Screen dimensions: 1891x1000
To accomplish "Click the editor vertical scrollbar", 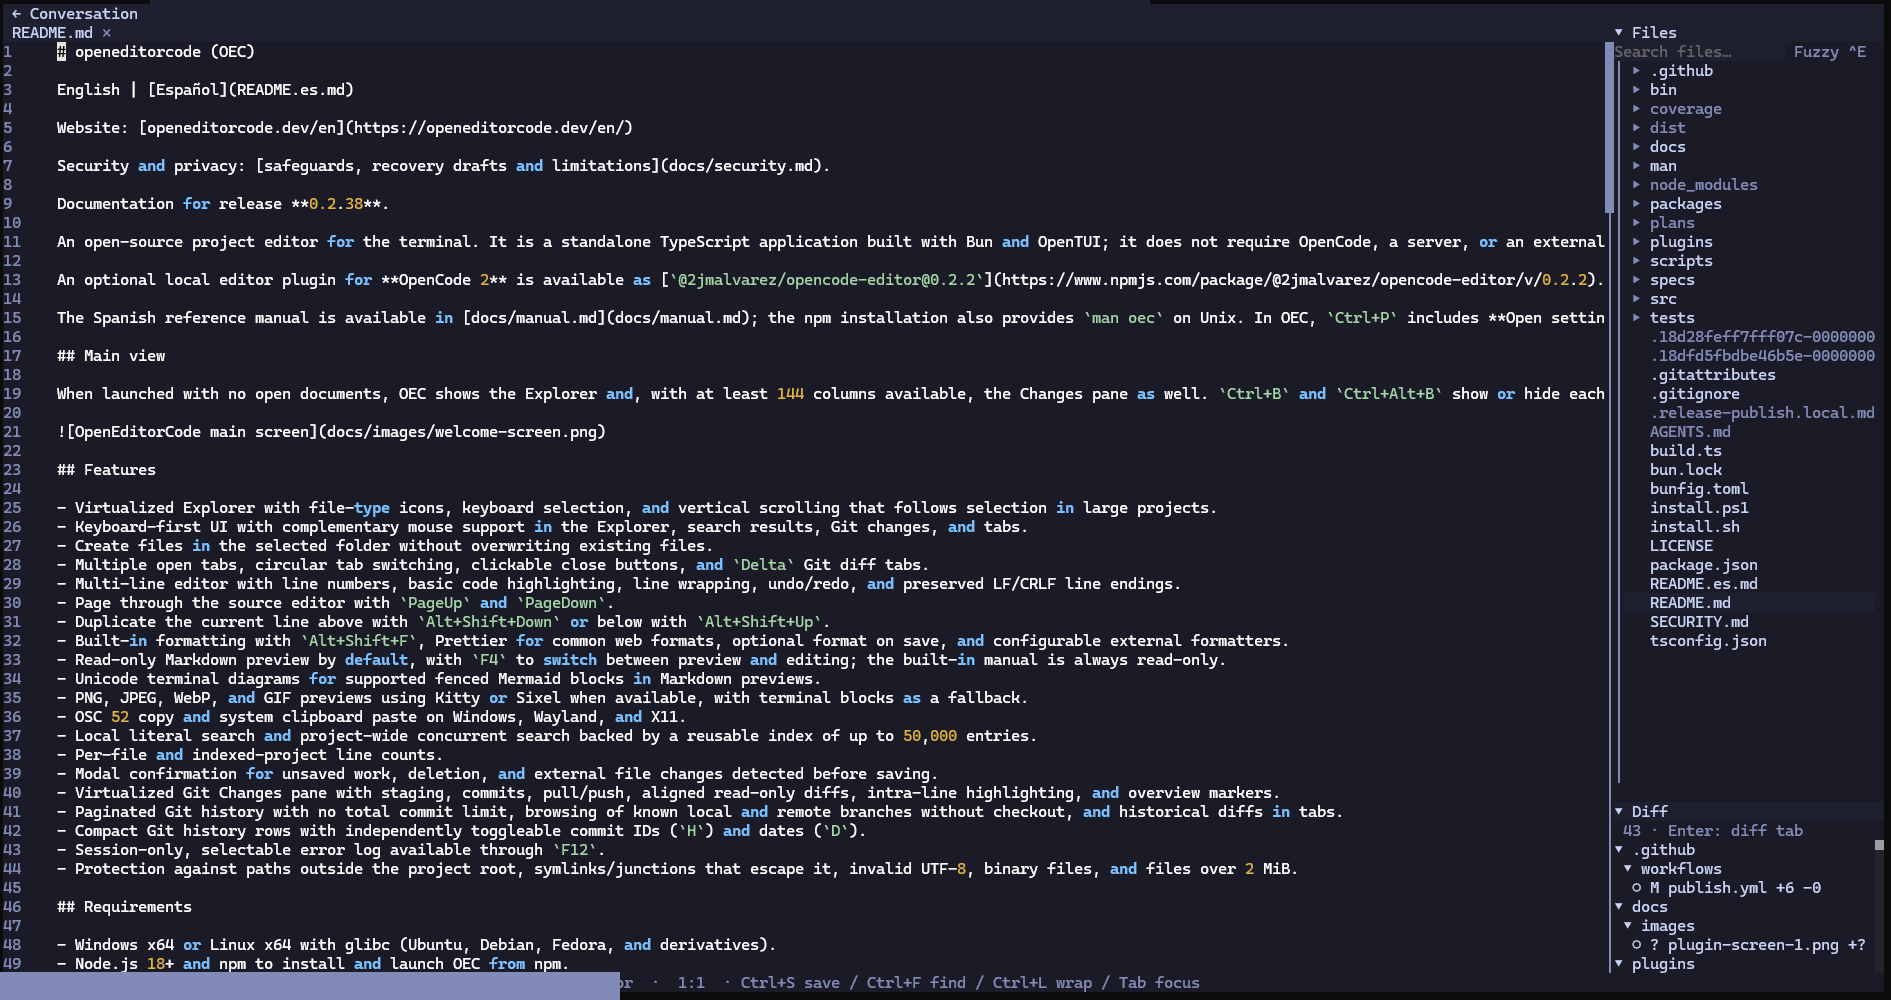I will [x=1609, y=128].
